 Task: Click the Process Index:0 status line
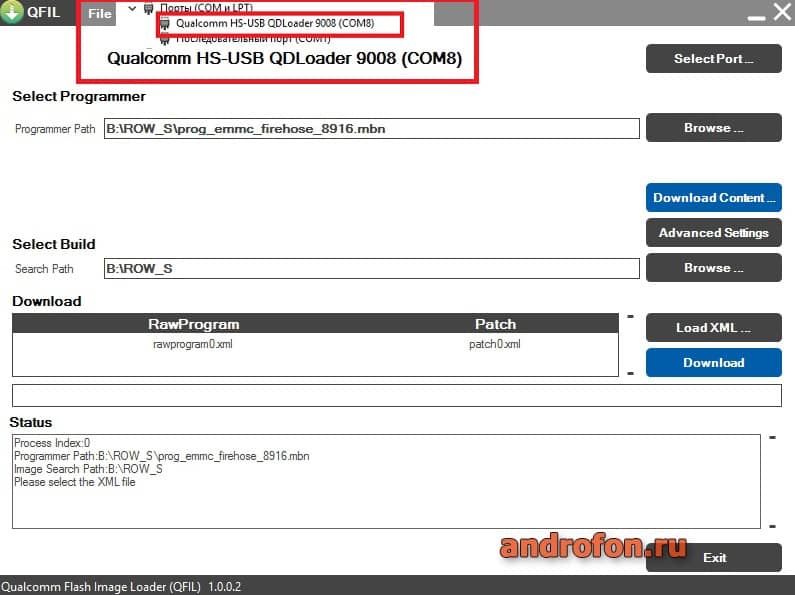point(52,442)
